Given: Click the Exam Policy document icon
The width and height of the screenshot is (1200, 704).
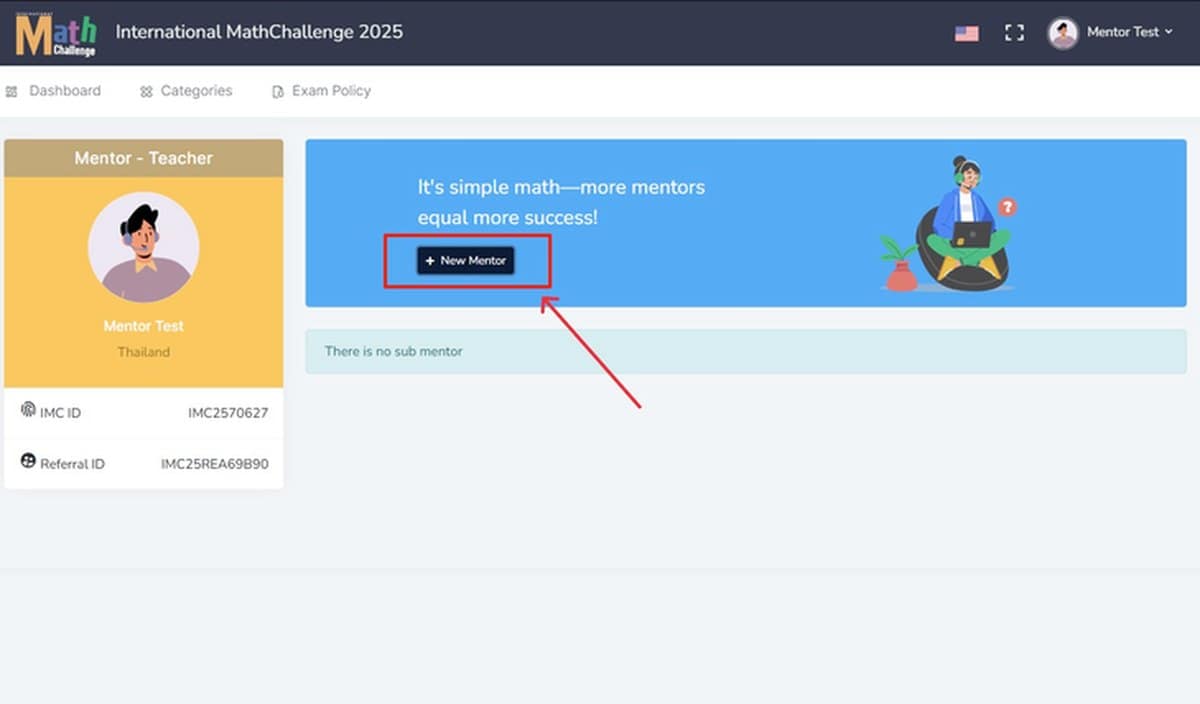Looking at the screenshot, I should 278,91.
